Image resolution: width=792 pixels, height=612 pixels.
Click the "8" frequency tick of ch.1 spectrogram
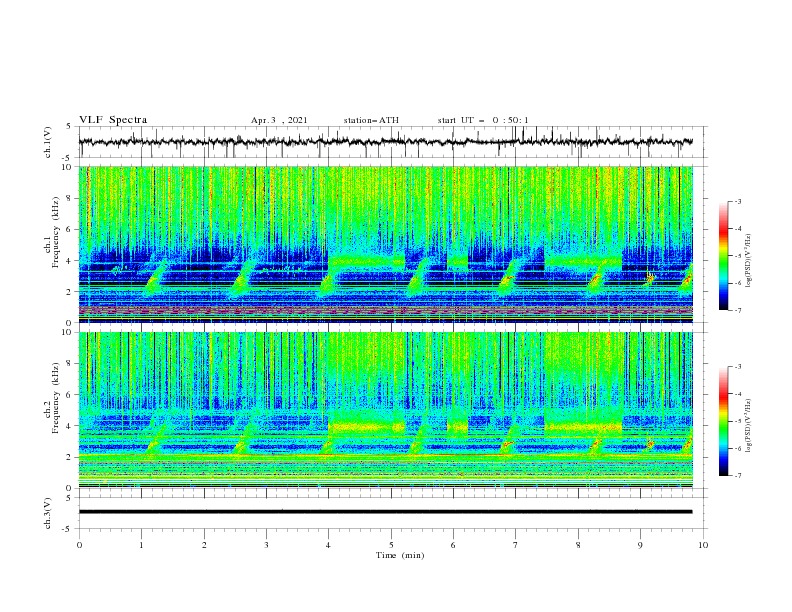70,198
